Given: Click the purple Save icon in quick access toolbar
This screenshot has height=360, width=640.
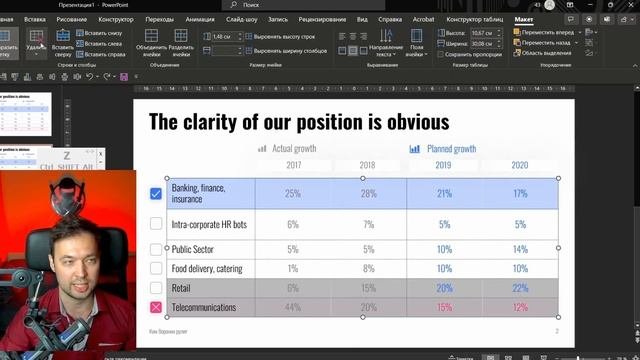Looking at the screenshot, I should [124, 77].
